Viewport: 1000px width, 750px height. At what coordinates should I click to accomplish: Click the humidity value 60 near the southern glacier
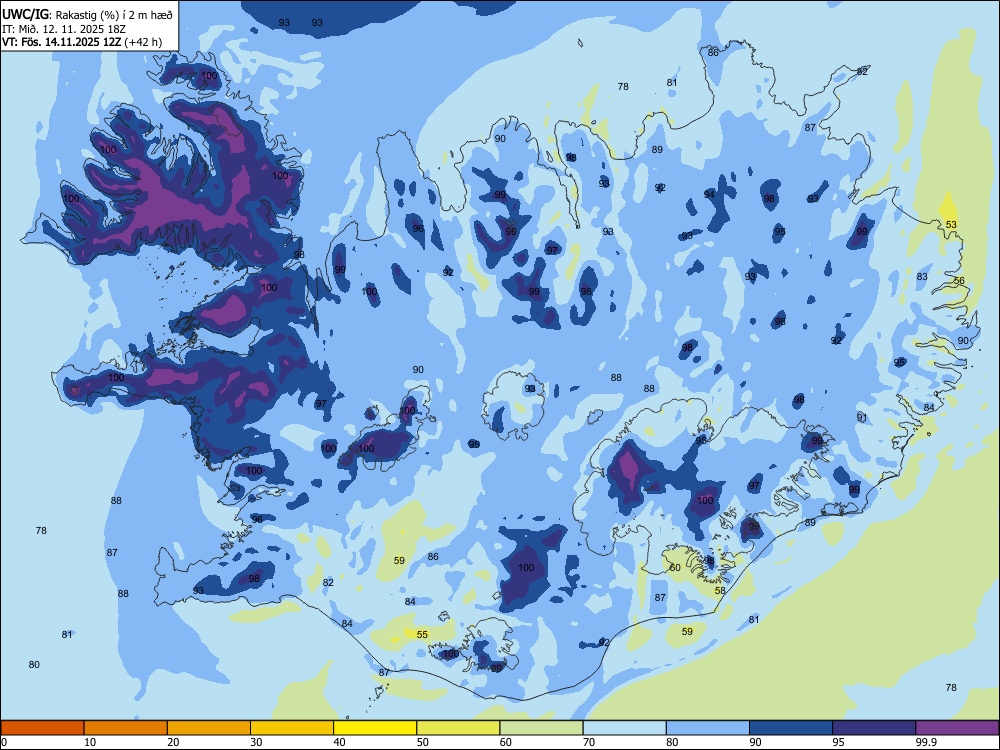tap(675, 567)
